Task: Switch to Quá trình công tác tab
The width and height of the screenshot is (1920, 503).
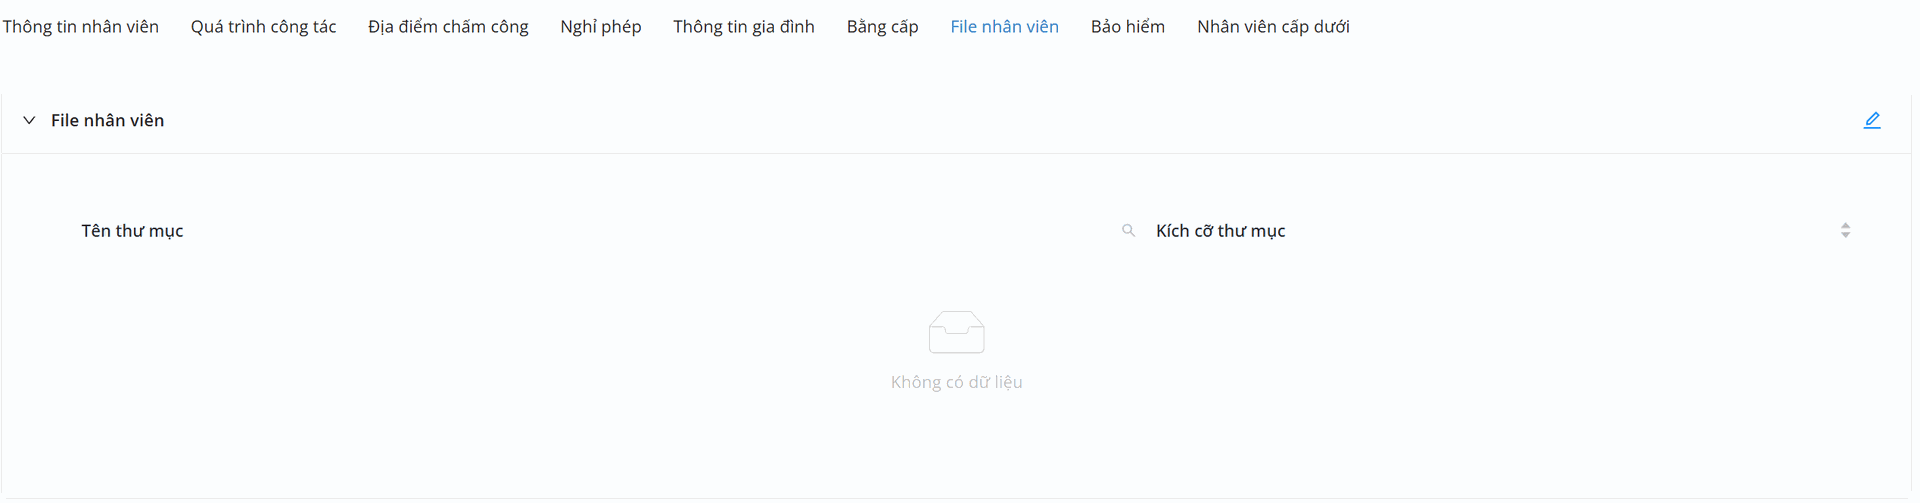Action: (x=263, y=27)
